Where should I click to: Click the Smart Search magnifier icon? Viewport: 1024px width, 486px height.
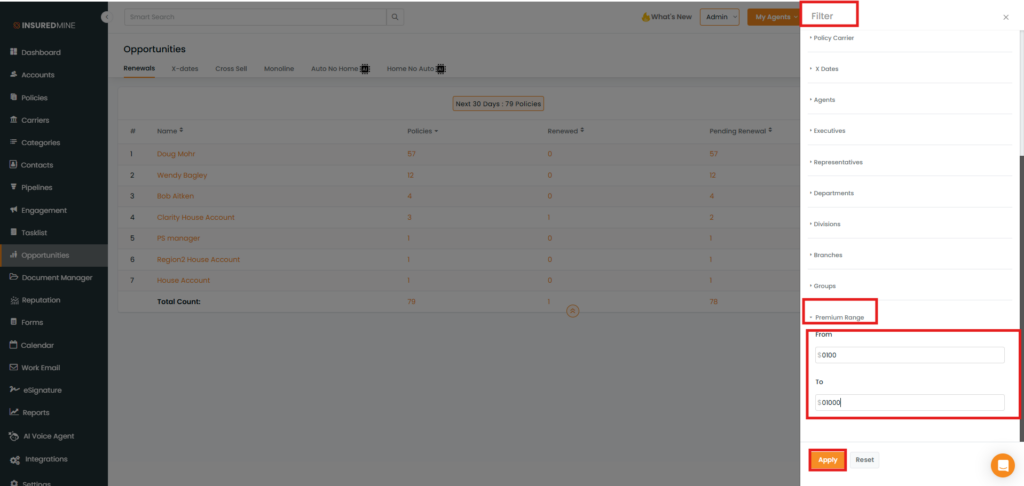coord(396,17)
